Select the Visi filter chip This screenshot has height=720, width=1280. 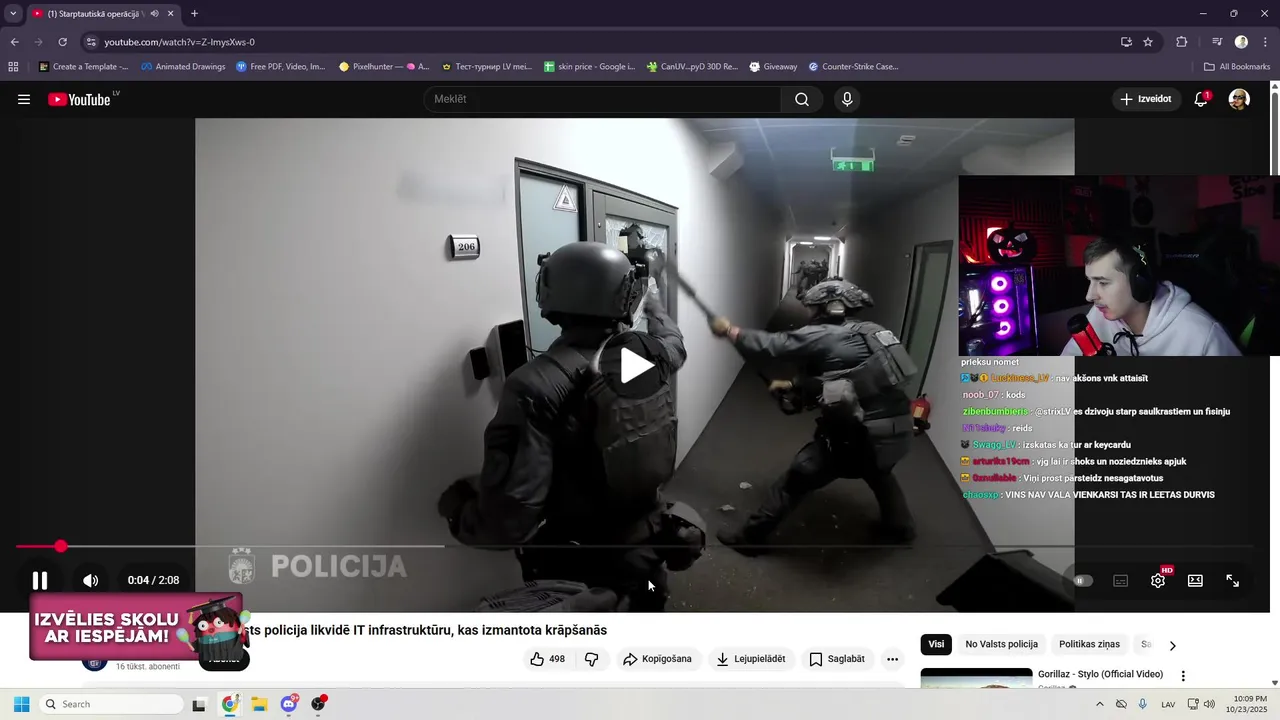pyautogui.click(x=936, y=644)
